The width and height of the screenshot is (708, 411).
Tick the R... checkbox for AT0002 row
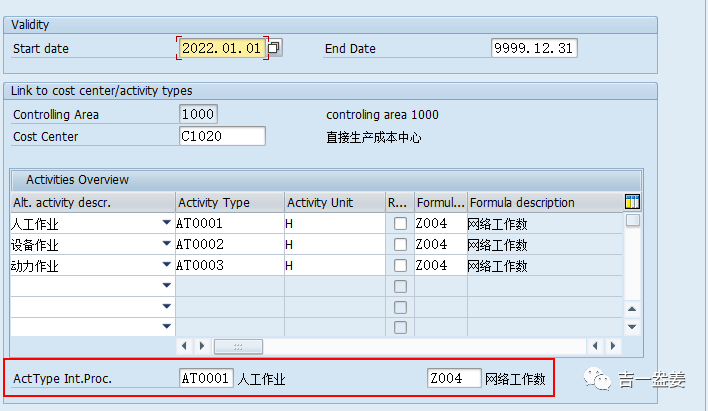coord(400,244)
